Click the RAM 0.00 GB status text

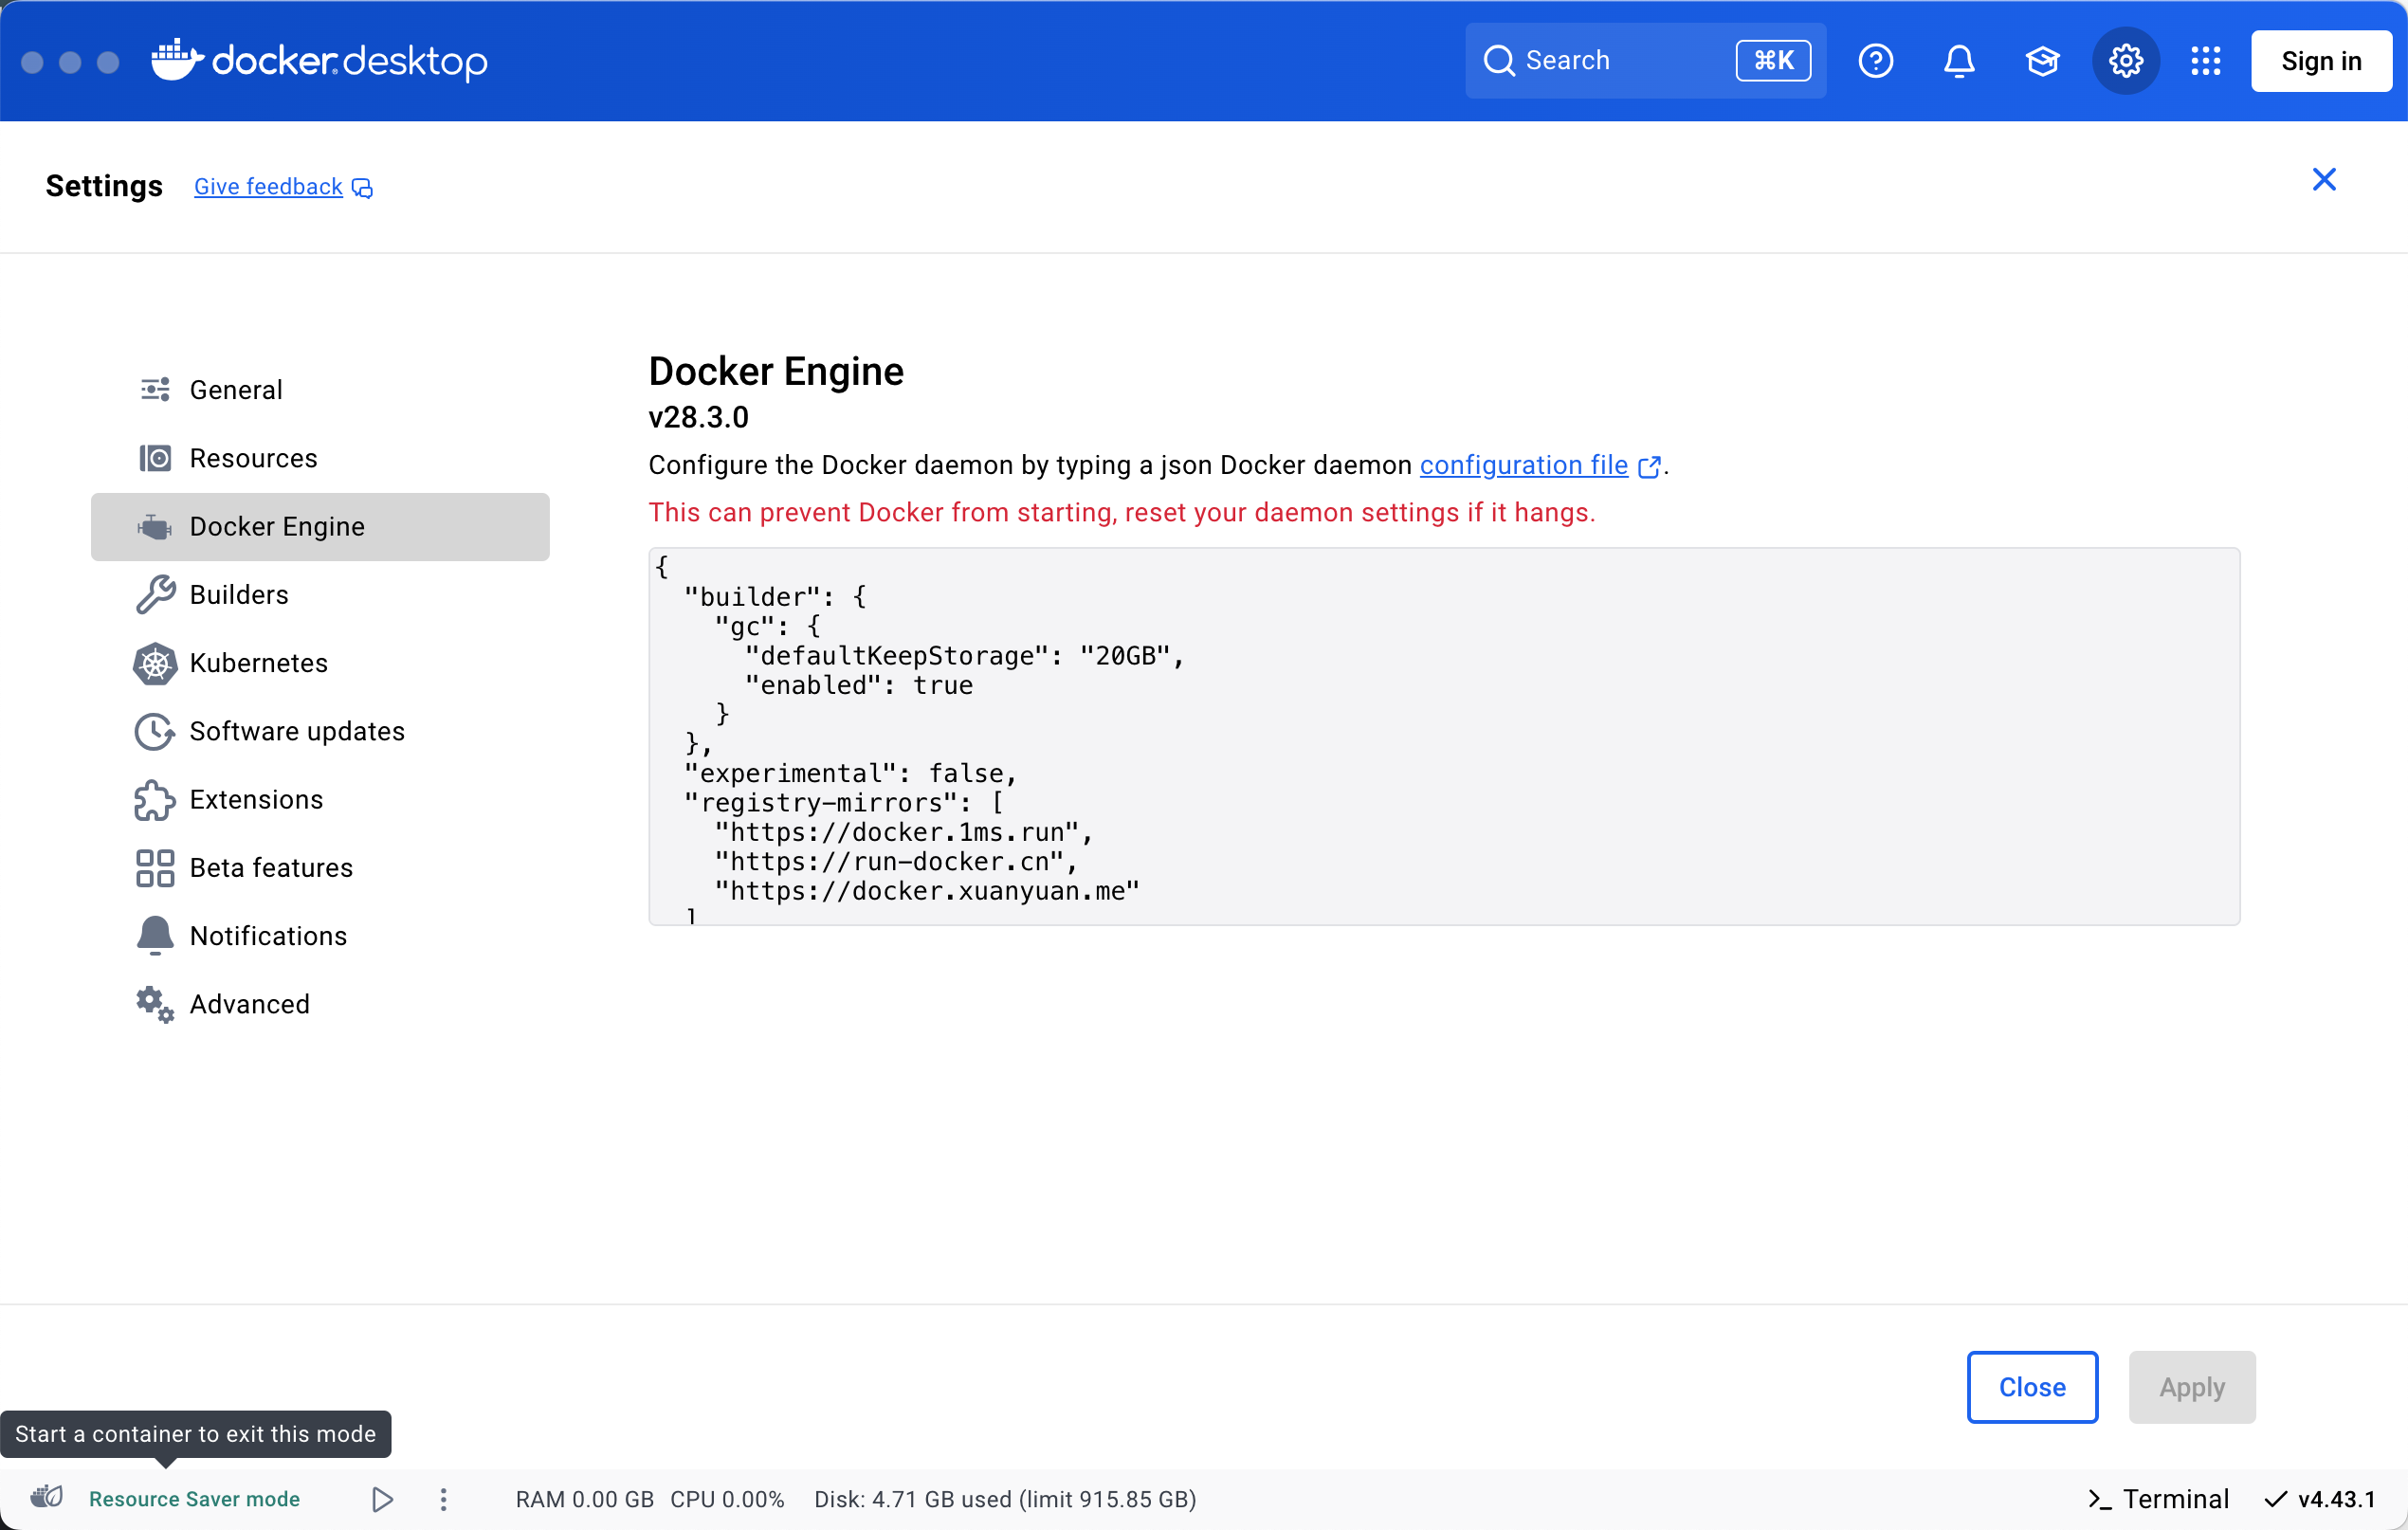(x=584, y=1498)
